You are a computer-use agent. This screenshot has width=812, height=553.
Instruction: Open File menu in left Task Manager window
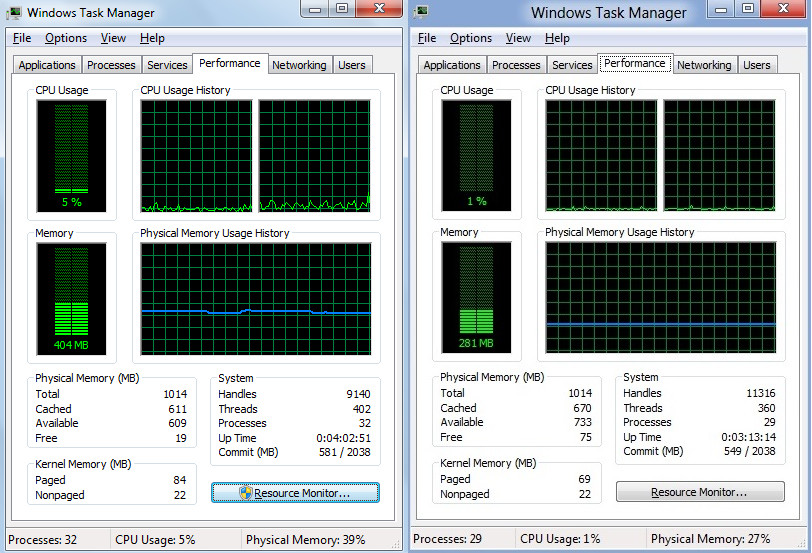(x=22, y=38)
